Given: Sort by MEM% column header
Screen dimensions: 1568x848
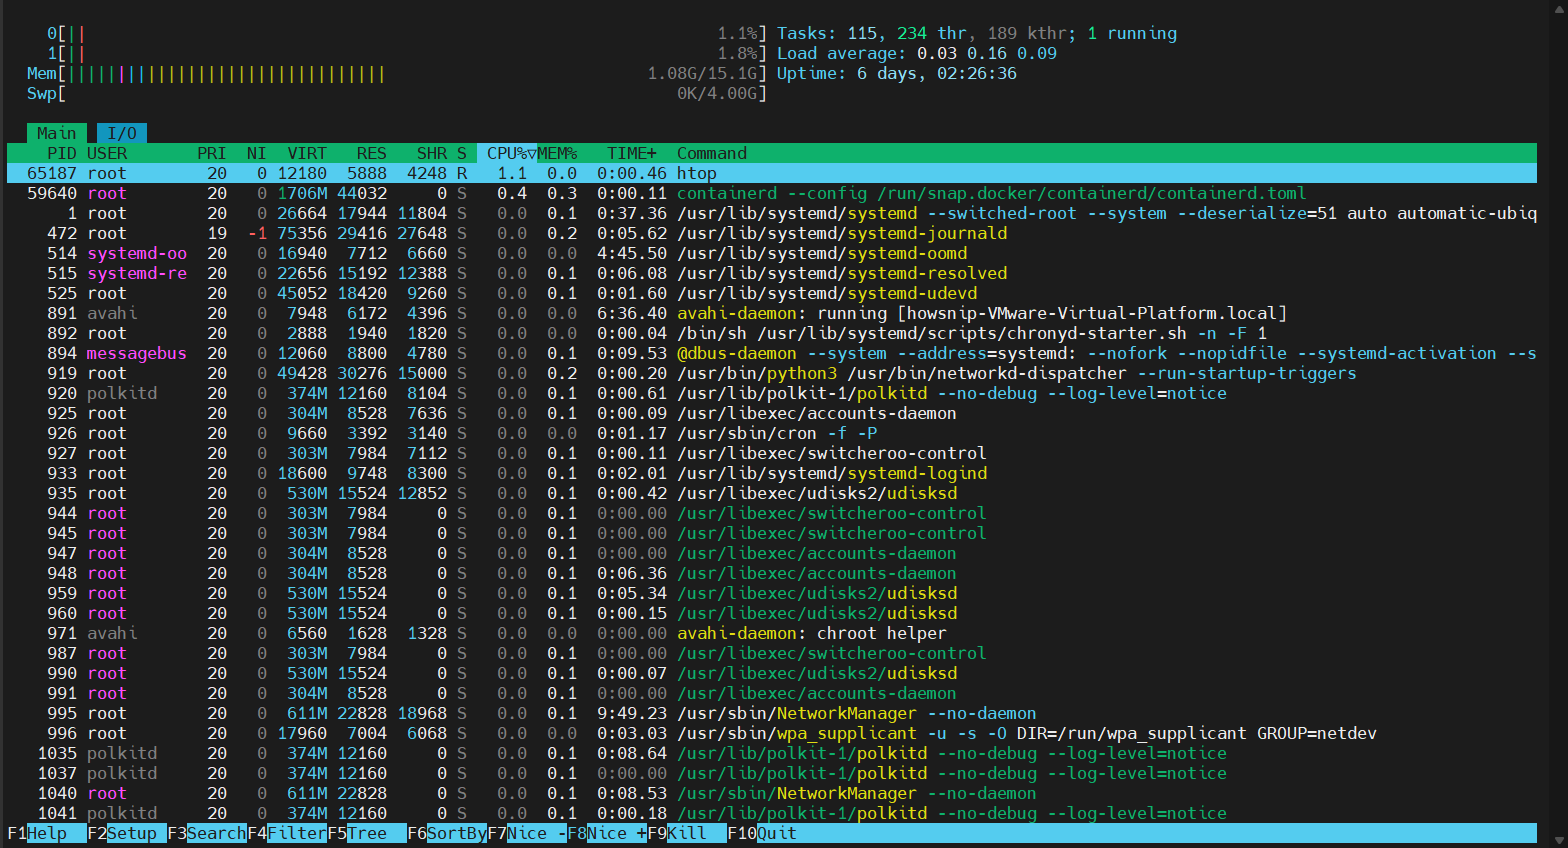Looking at the screenshot, I should pyautogui.click(x=557, y=153).
